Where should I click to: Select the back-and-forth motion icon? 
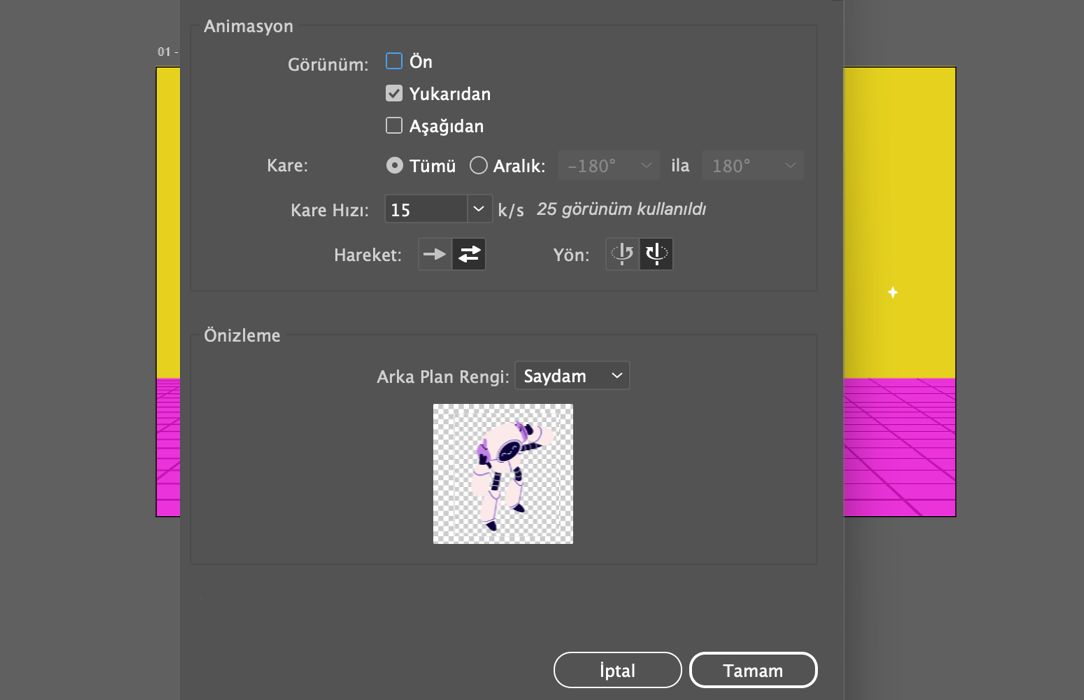click(x=469, y=255)
